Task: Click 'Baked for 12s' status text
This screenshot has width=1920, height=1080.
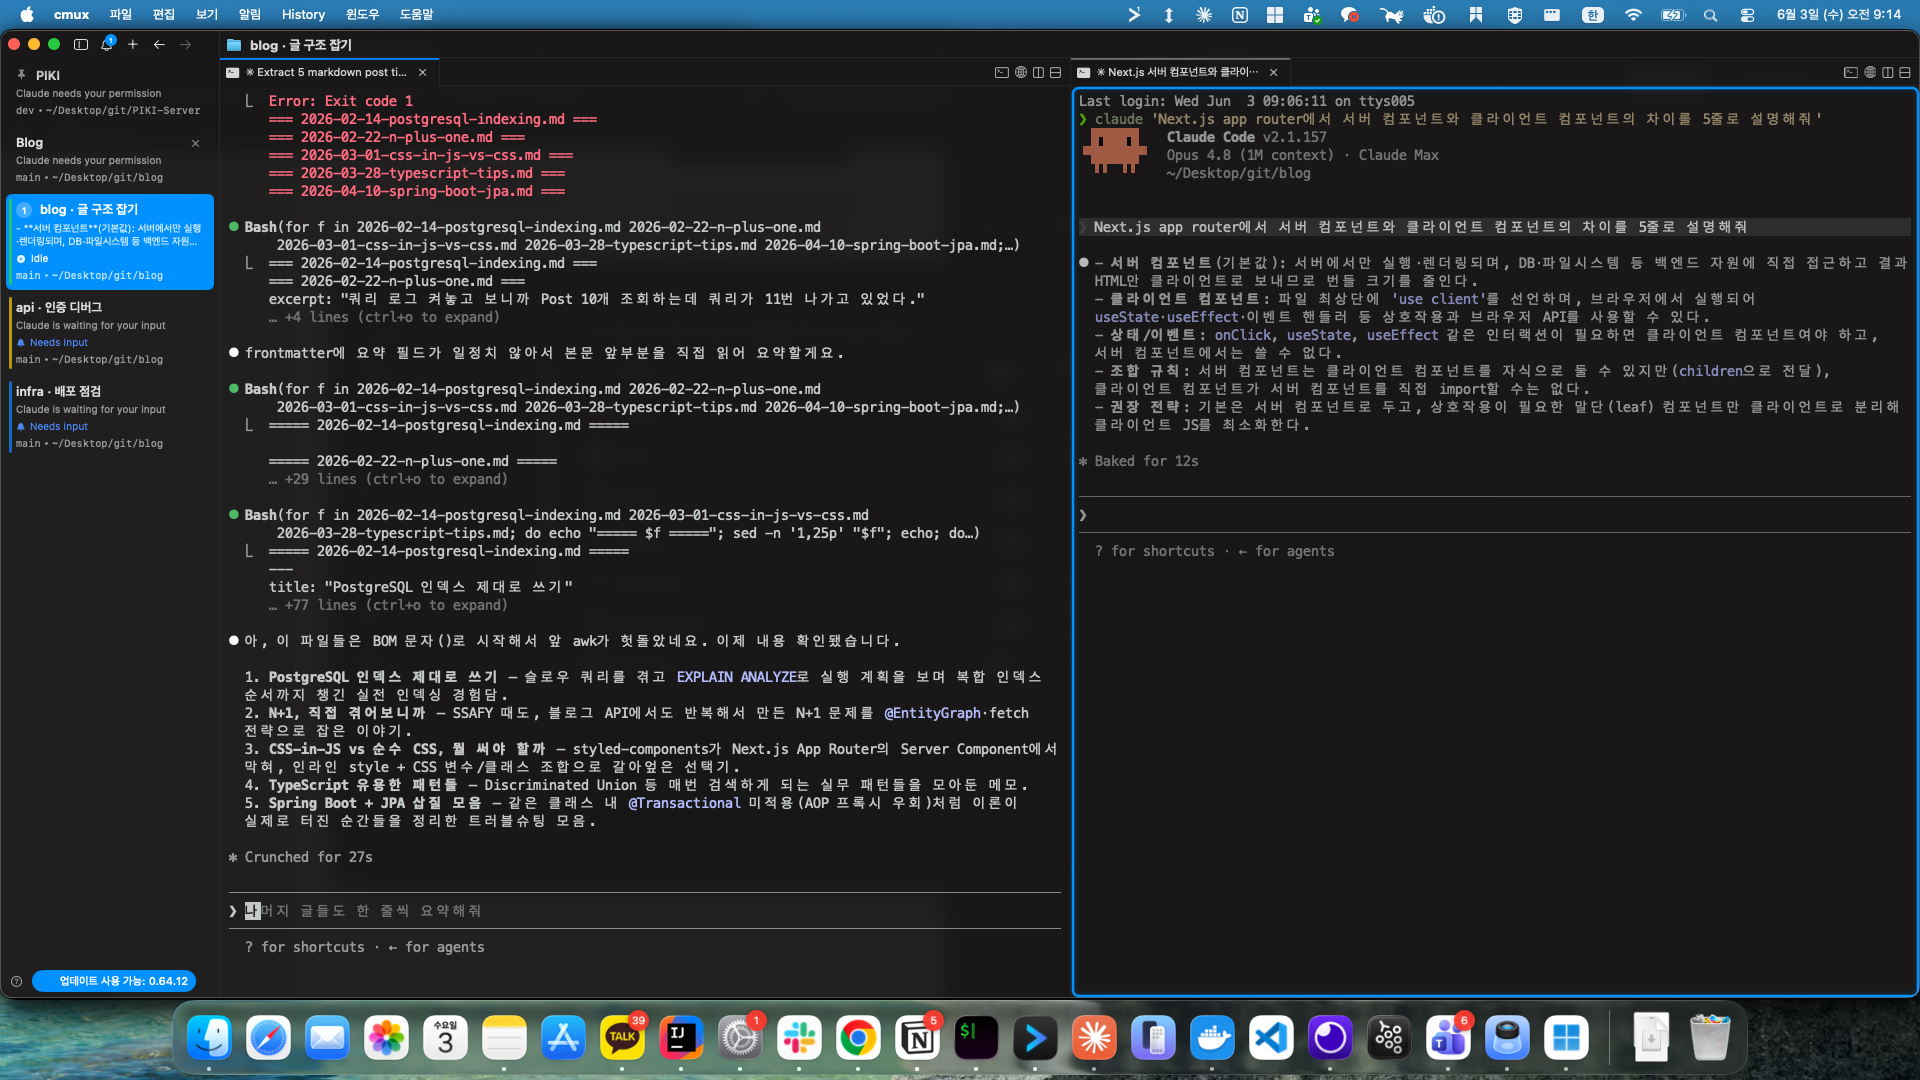Action: click(x=1146, y=461)
